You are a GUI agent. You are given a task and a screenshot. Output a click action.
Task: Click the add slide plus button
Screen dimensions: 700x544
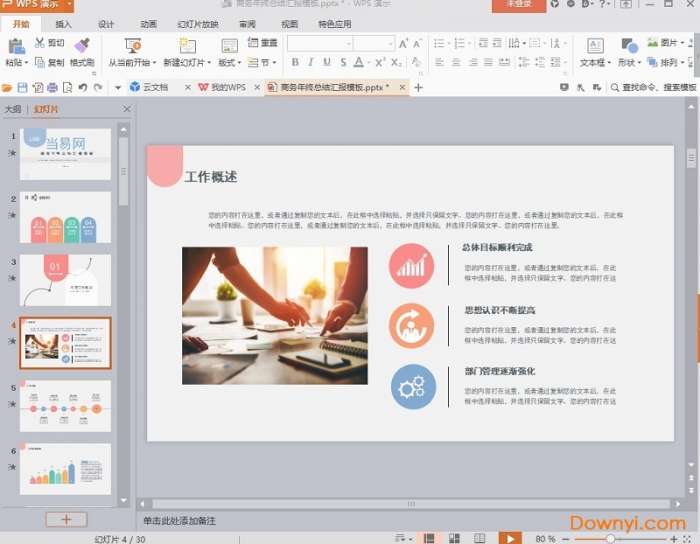[66, 519]
